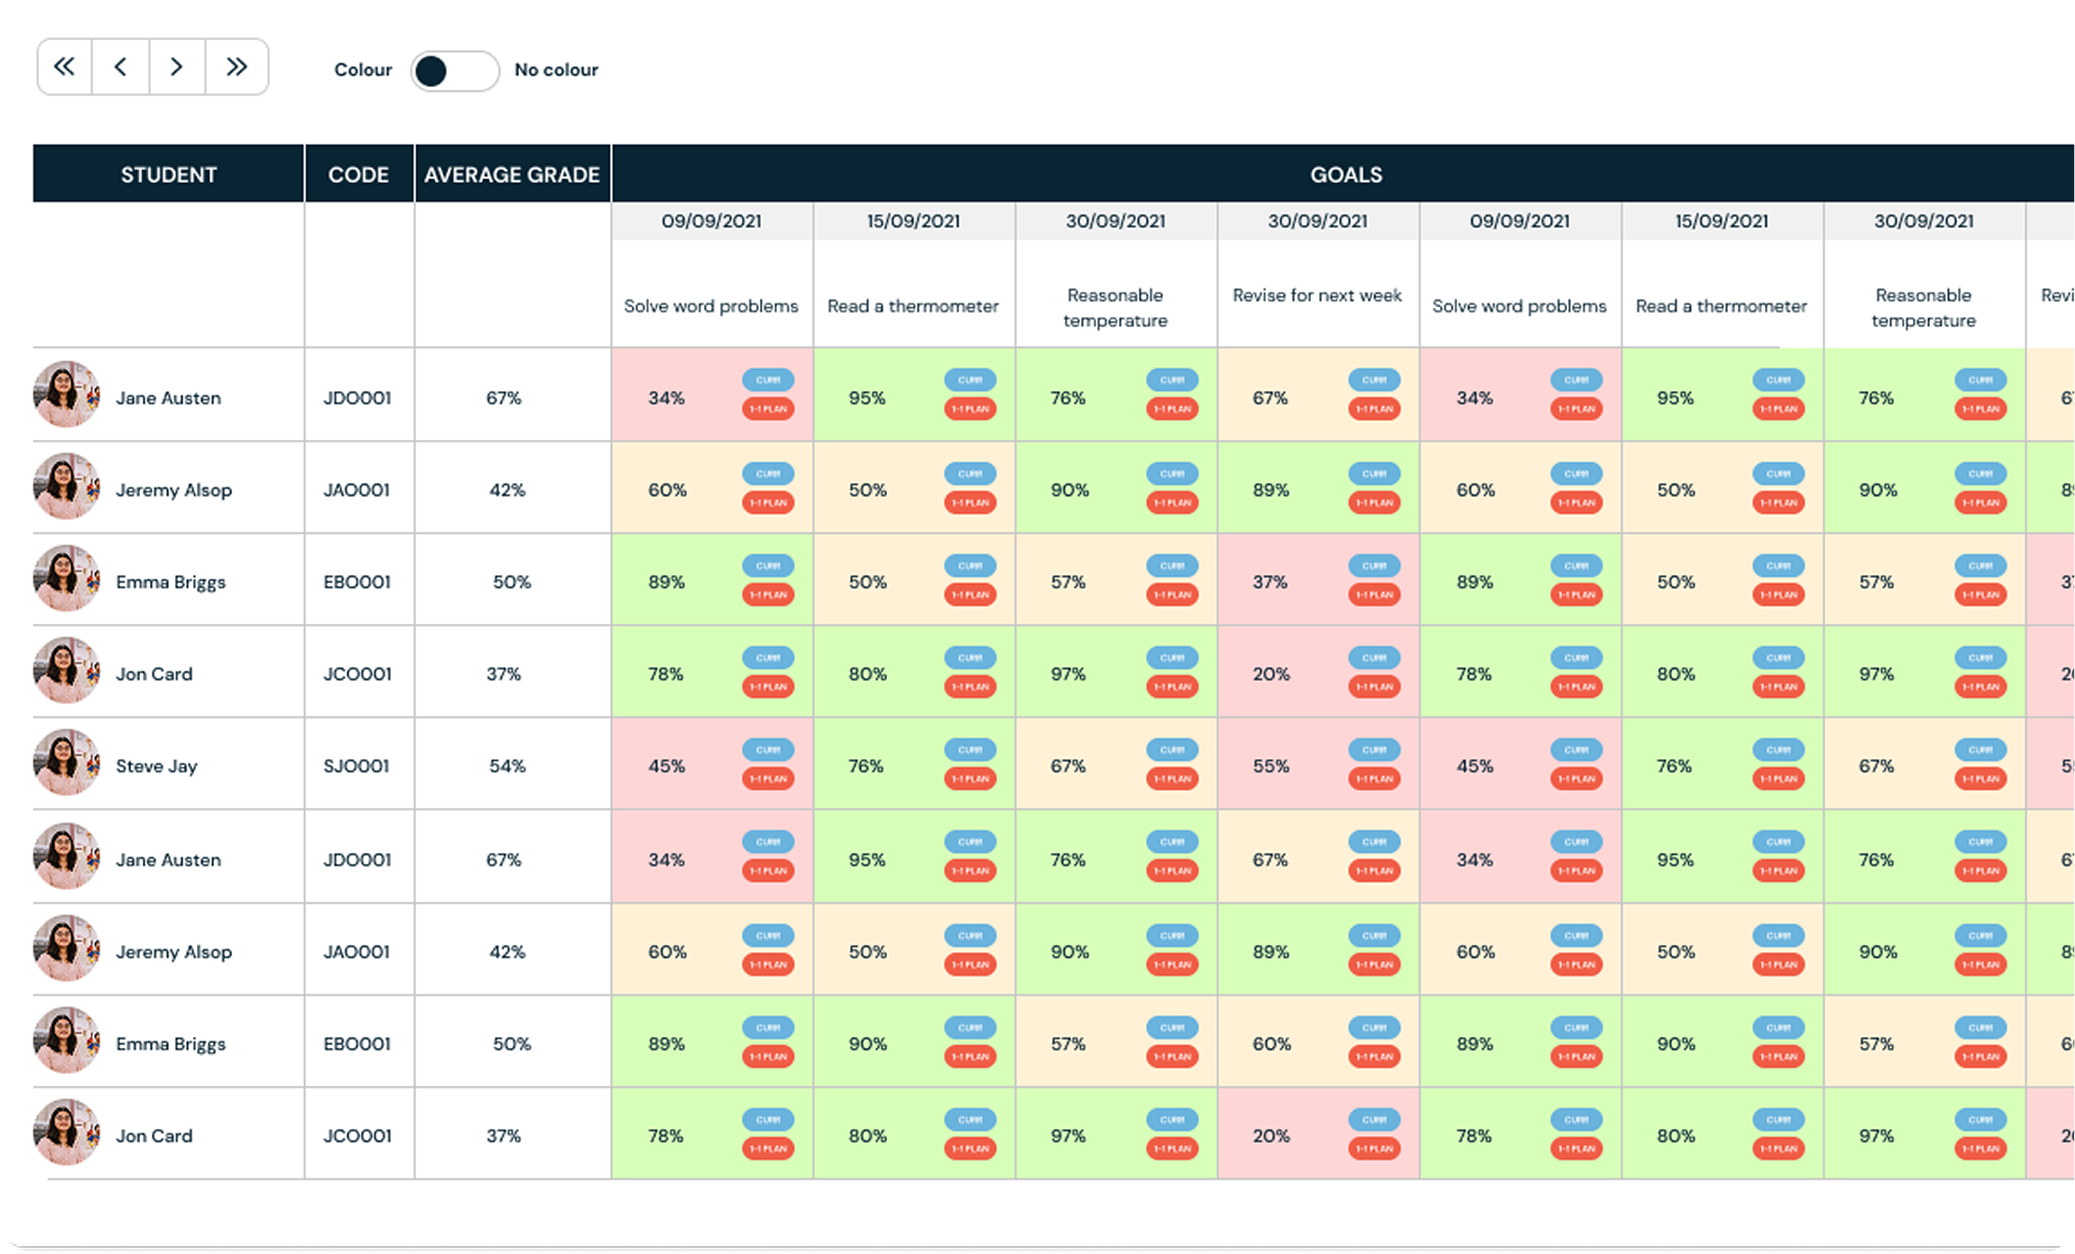Go to previous page arrow
Screen dimensions: 2075x1254
click(121, 67)
